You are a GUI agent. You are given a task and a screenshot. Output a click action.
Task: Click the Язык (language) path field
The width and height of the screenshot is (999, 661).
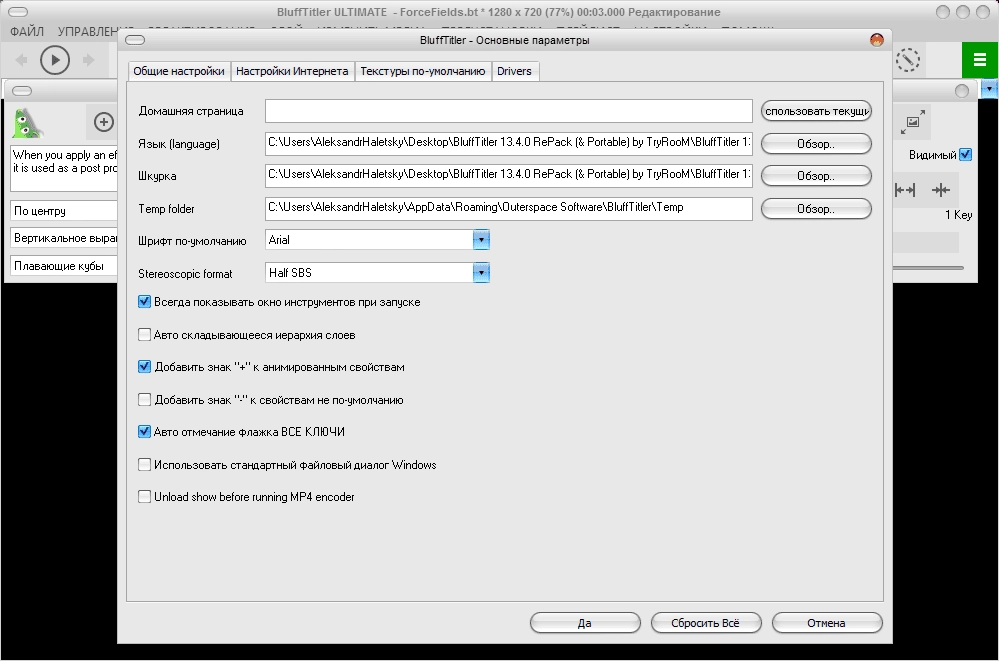click(508, 143)
